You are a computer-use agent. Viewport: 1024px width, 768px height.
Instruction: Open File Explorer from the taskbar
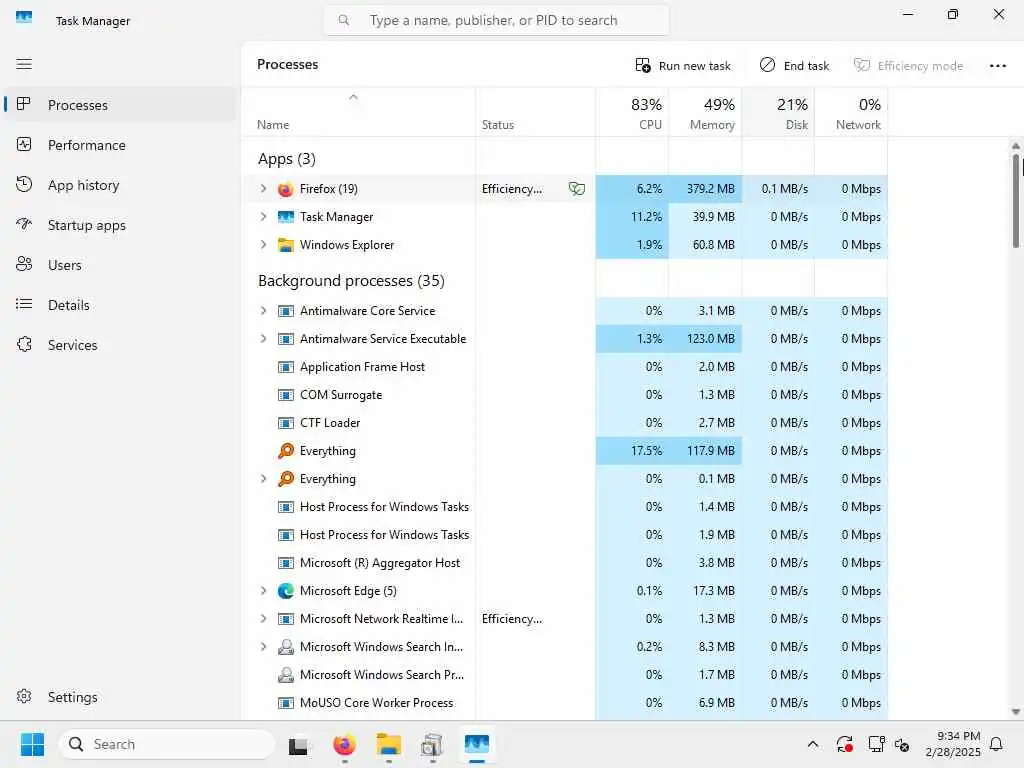[x=389, y=744]
